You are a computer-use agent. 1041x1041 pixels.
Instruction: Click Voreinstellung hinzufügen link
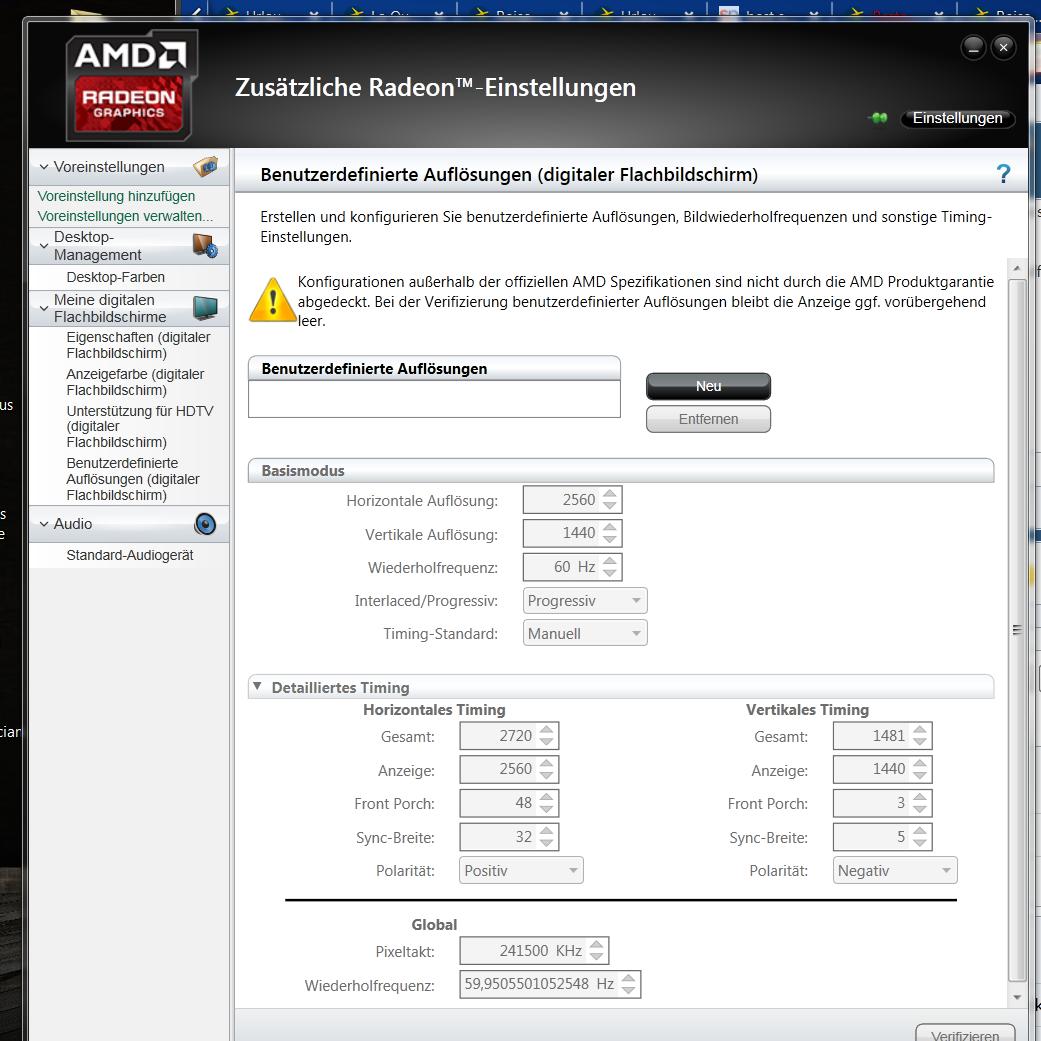[116, 196]
